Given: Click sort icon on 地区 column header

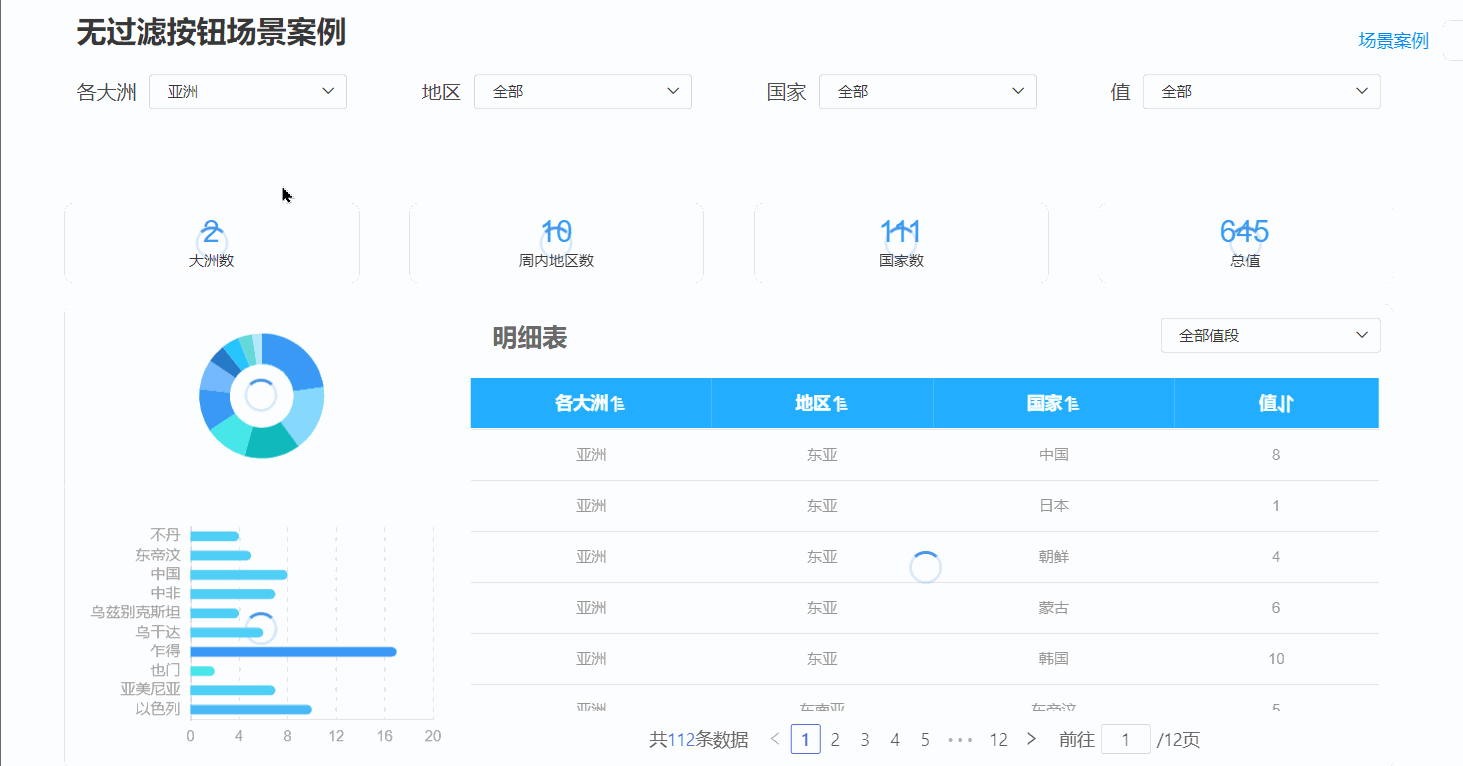Looking at the screenshot, I should [841, 404].
